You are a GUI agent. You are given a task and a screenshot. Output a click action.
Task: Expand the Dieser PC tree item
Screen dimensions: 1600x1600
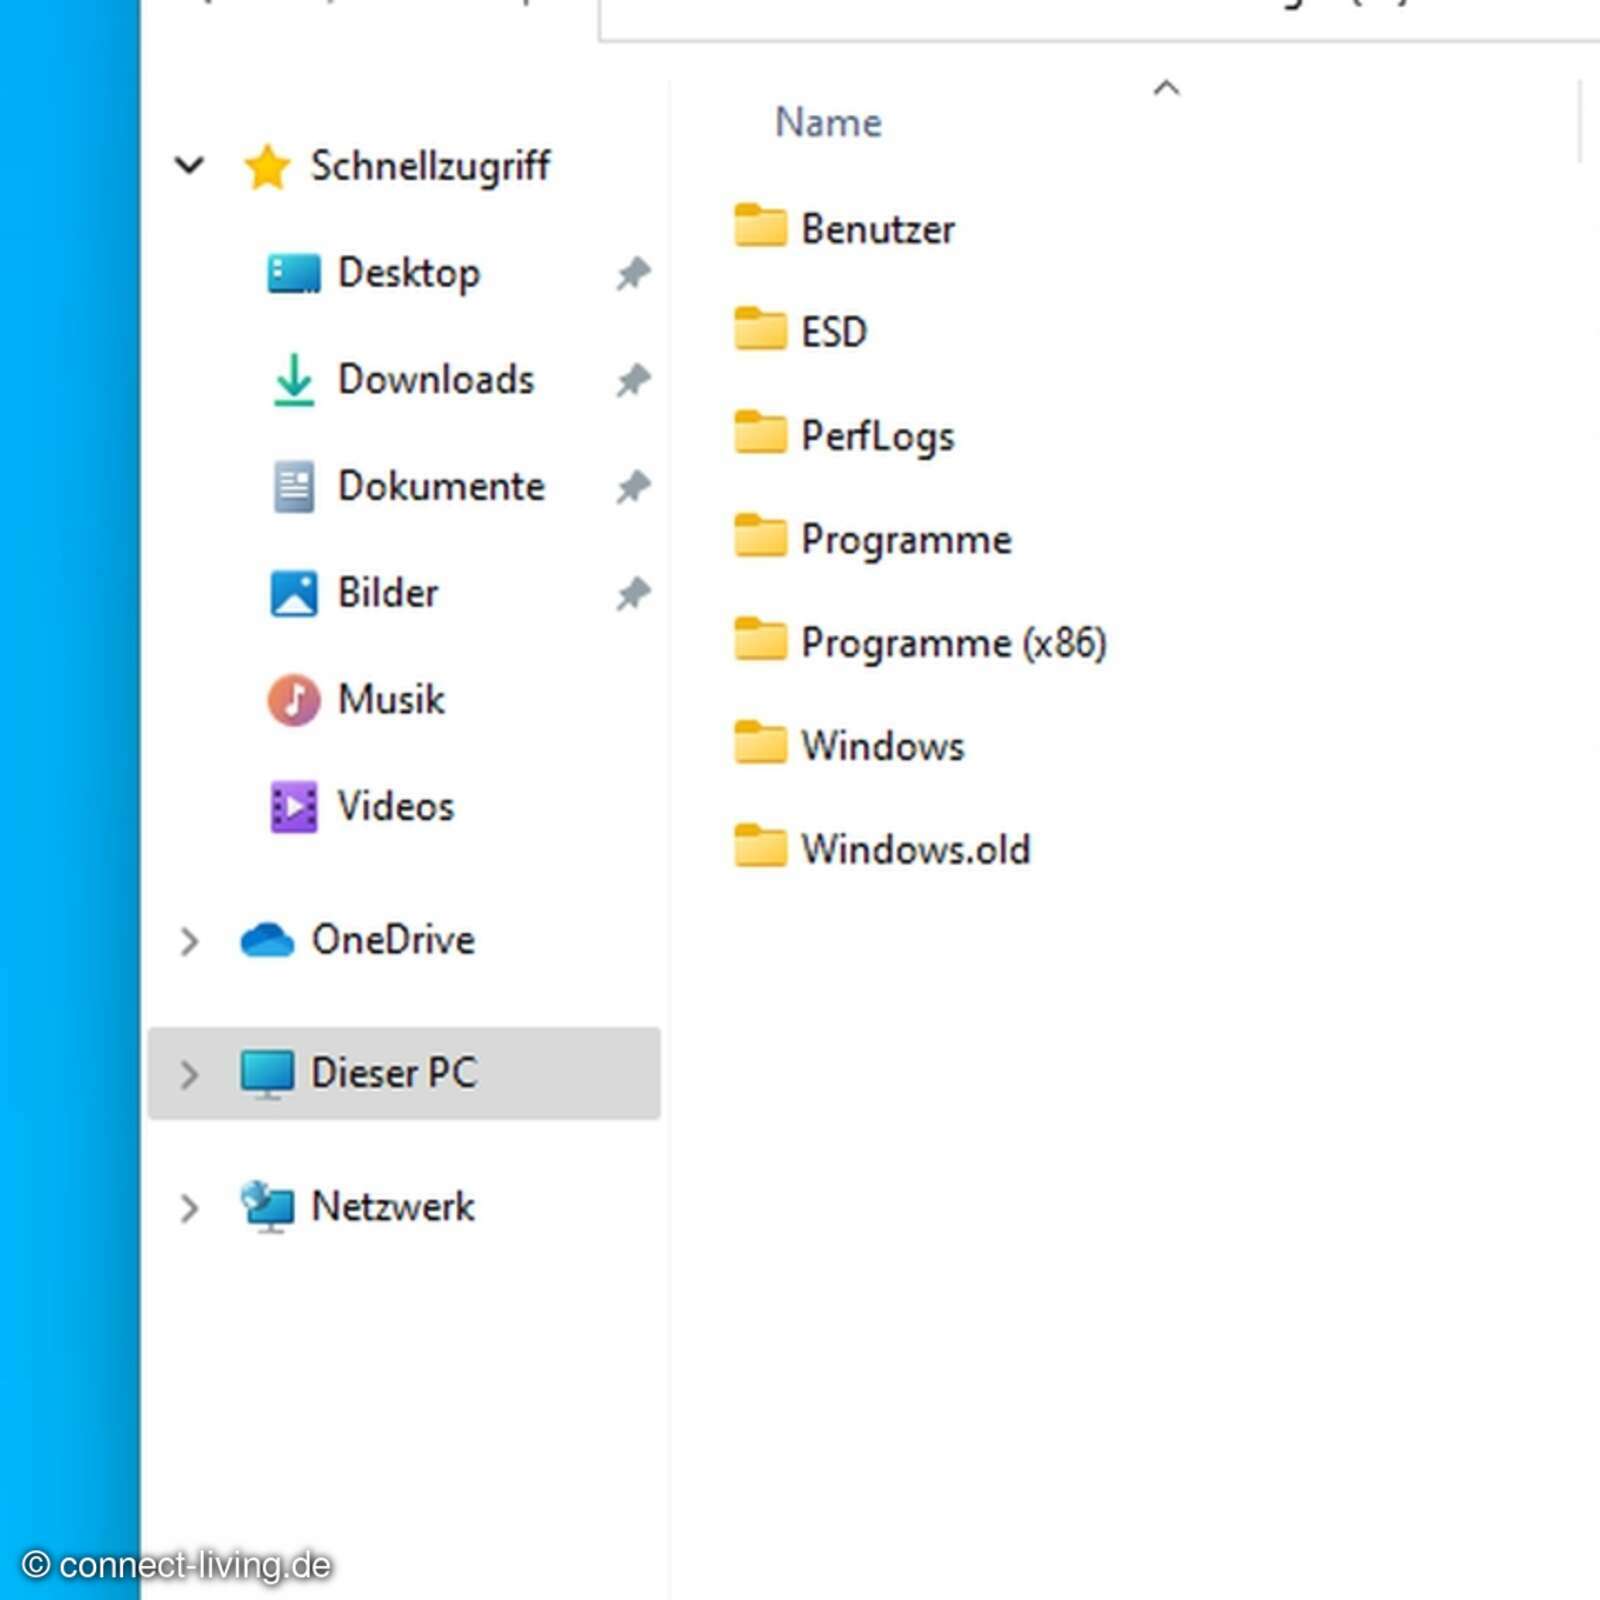click(190, 1073)
